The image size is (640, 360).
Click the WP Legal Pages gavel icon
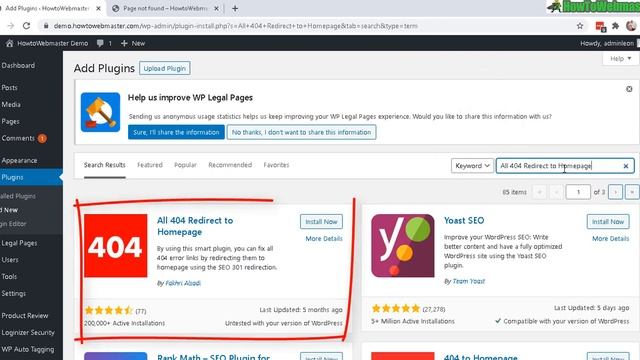click(x=100, y=112)
